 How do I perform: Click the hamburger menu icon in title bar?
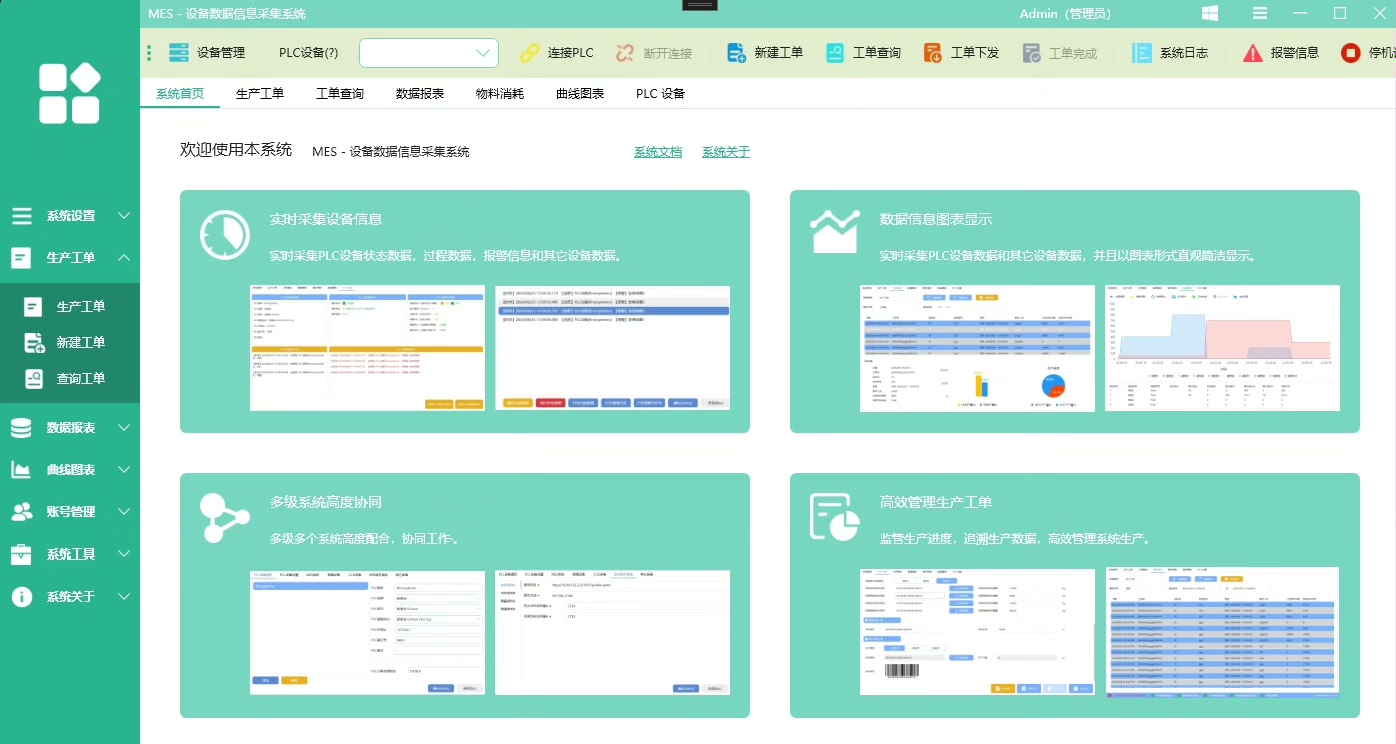click(1260, 13)
